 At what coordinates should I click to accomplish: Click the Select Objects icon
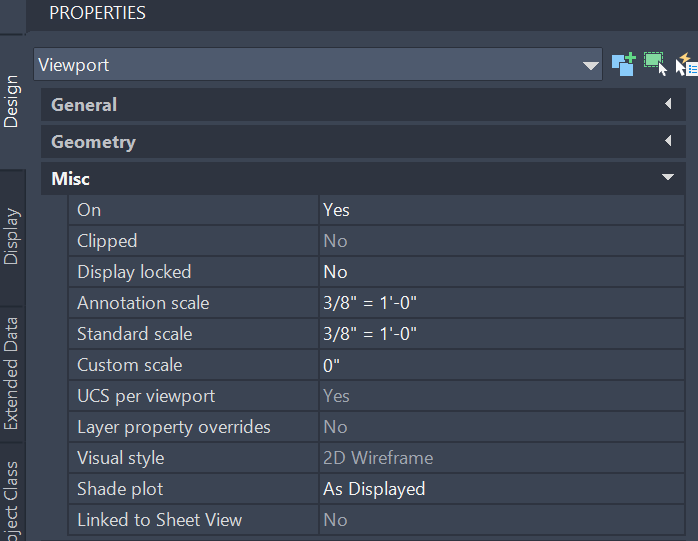pyautogui.click(x=655, y=64)
